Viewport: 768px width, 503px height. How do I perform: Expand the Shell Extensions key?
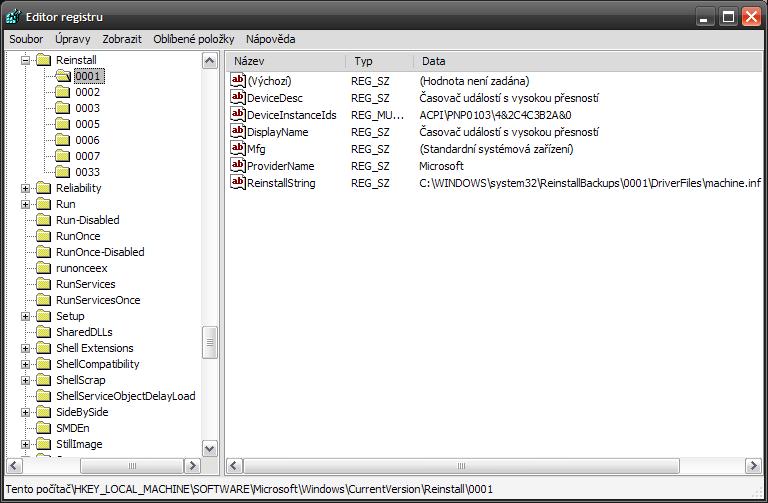(x=25, y=348)
